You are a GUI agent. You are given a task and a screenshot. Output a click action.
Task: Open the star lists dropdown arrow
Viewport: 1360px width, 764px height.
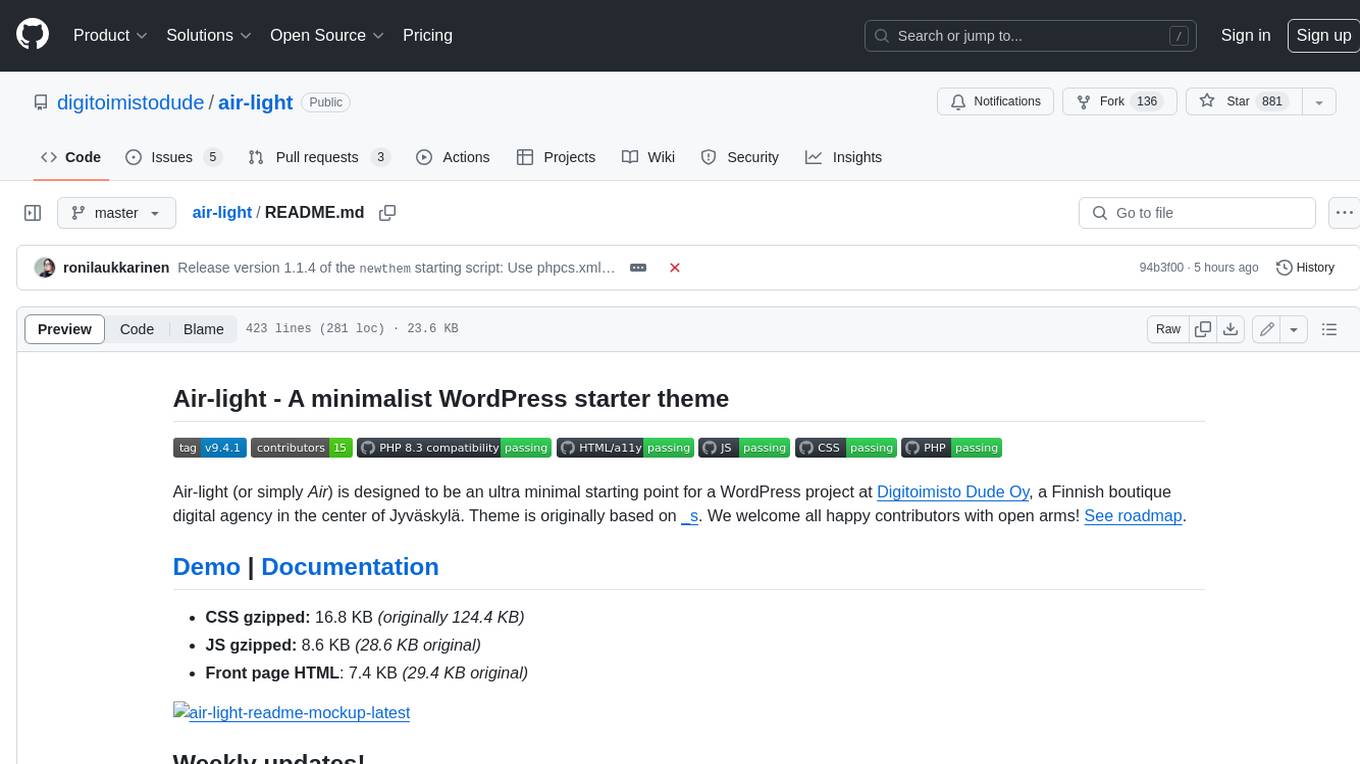click(1318, 102)
